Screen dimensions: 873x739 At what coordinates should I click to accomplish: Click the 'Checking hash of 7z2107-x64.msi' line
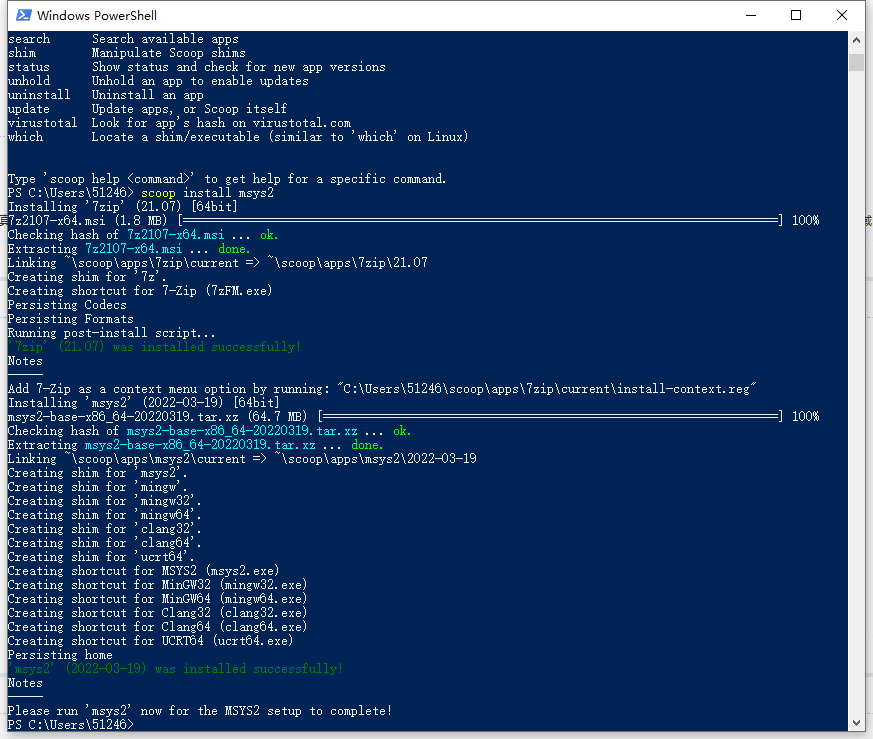143,234
